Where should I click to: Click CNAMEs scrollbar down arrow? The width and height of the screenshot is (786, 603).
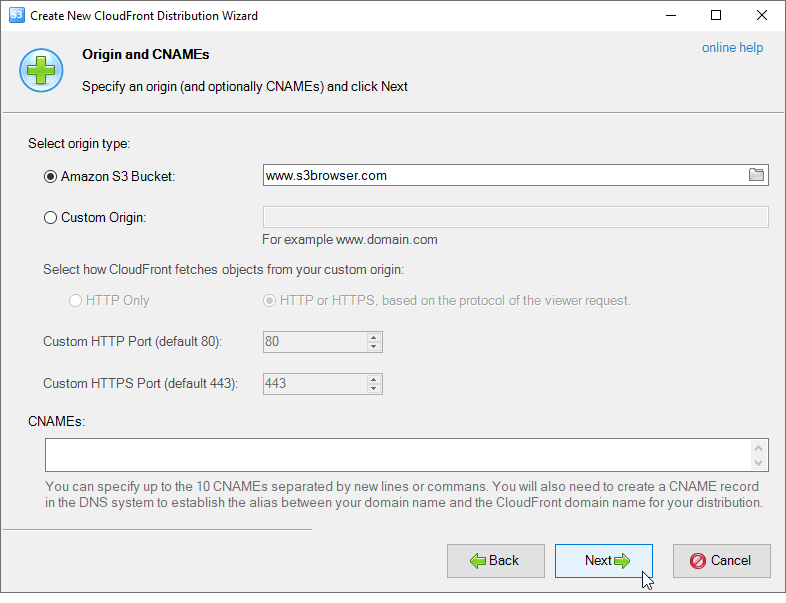click(x=758, y=463)
